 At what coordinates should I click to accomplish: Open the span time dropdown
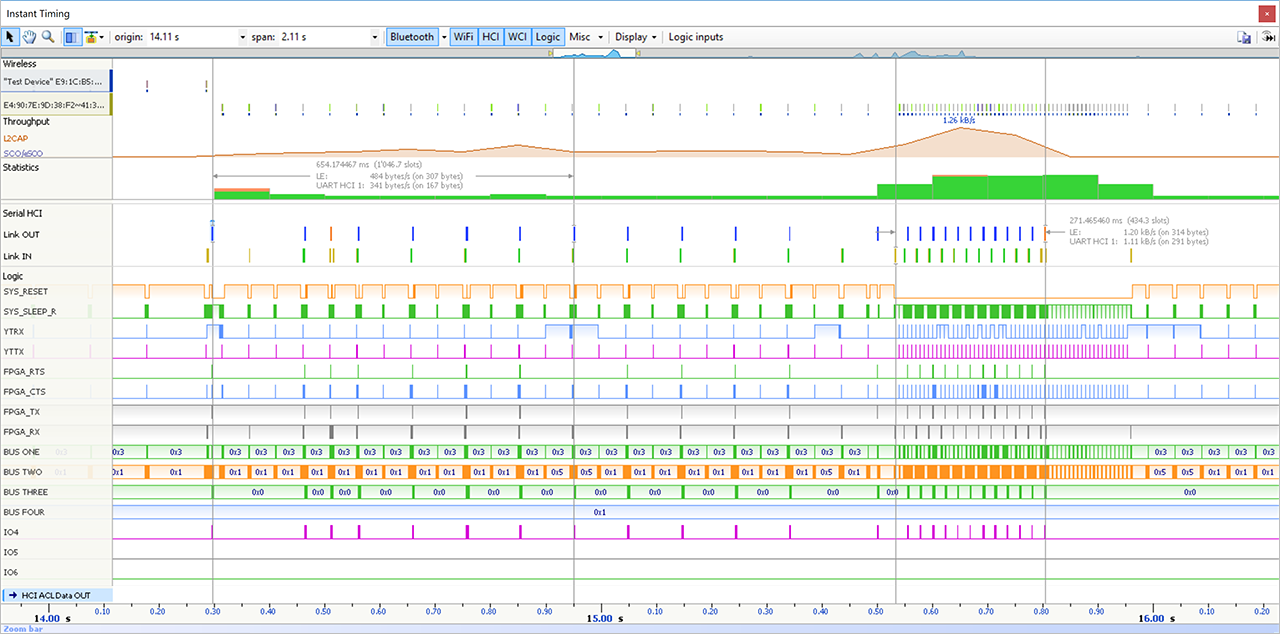(x=377, y=37)
